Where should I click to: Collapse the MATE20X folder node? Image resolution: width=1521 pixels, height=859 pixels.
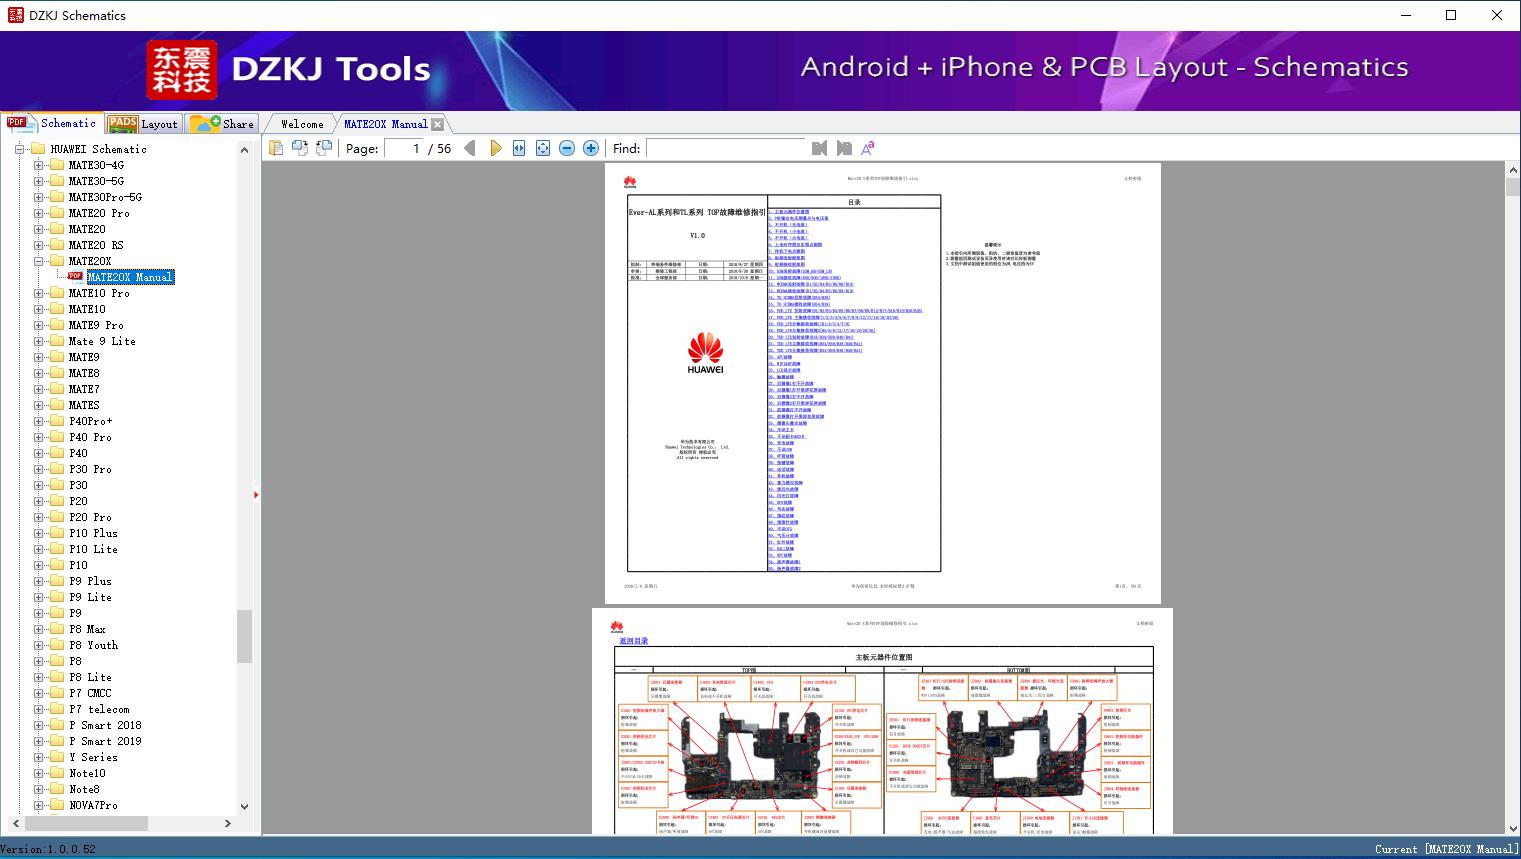[x=38, y=261]
